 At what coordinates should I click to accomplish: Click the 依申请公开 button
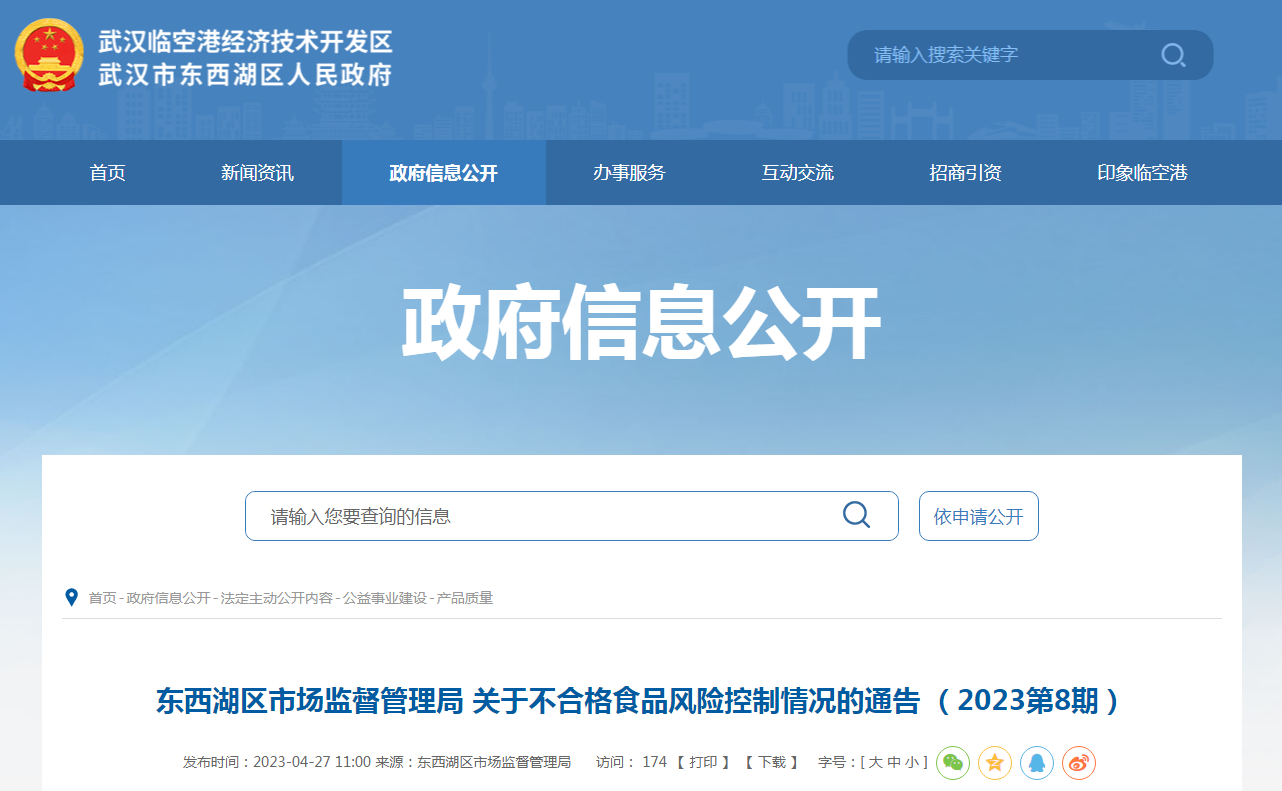coord(978,516)
